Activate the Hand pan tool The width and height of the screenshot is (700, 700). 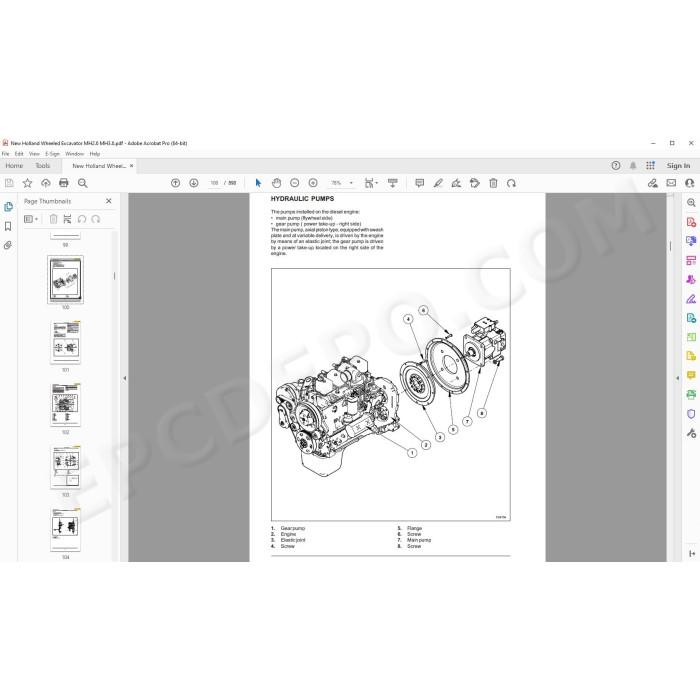(276, 183)
